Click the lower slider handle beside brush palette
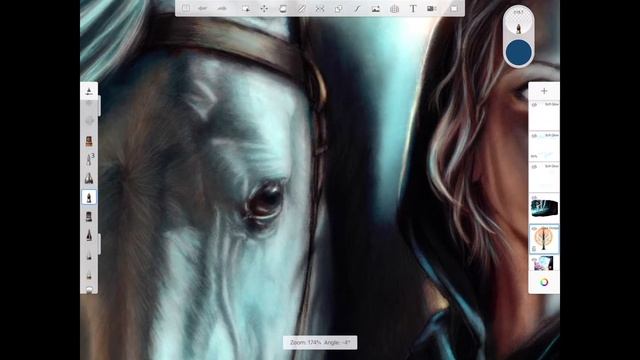This screenshot has width=640, height=360. click(99, 244)
